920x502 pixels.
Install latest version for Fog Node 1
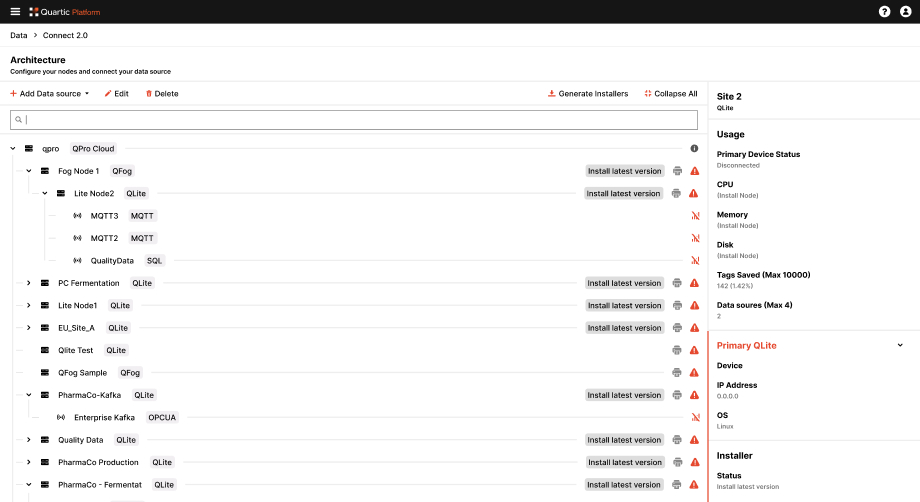coord(625,171)
